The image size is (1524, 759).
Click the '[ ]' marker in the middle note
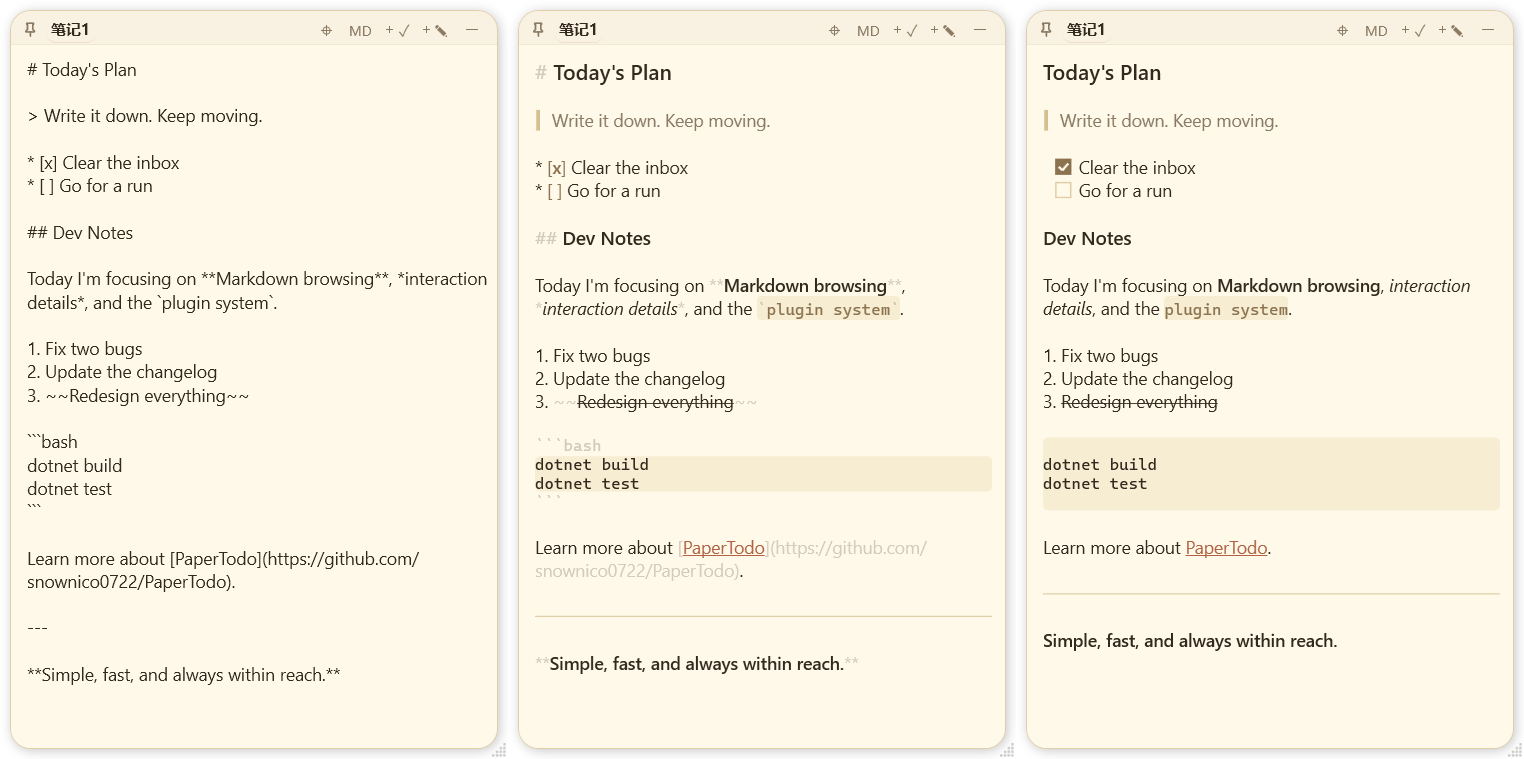point(554,191)
